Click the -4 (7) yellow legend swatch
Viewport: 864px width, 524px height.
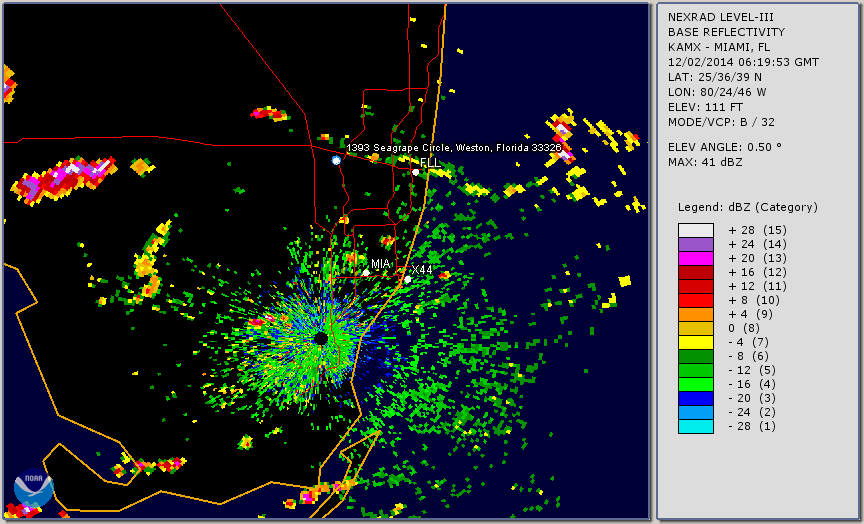695,343
